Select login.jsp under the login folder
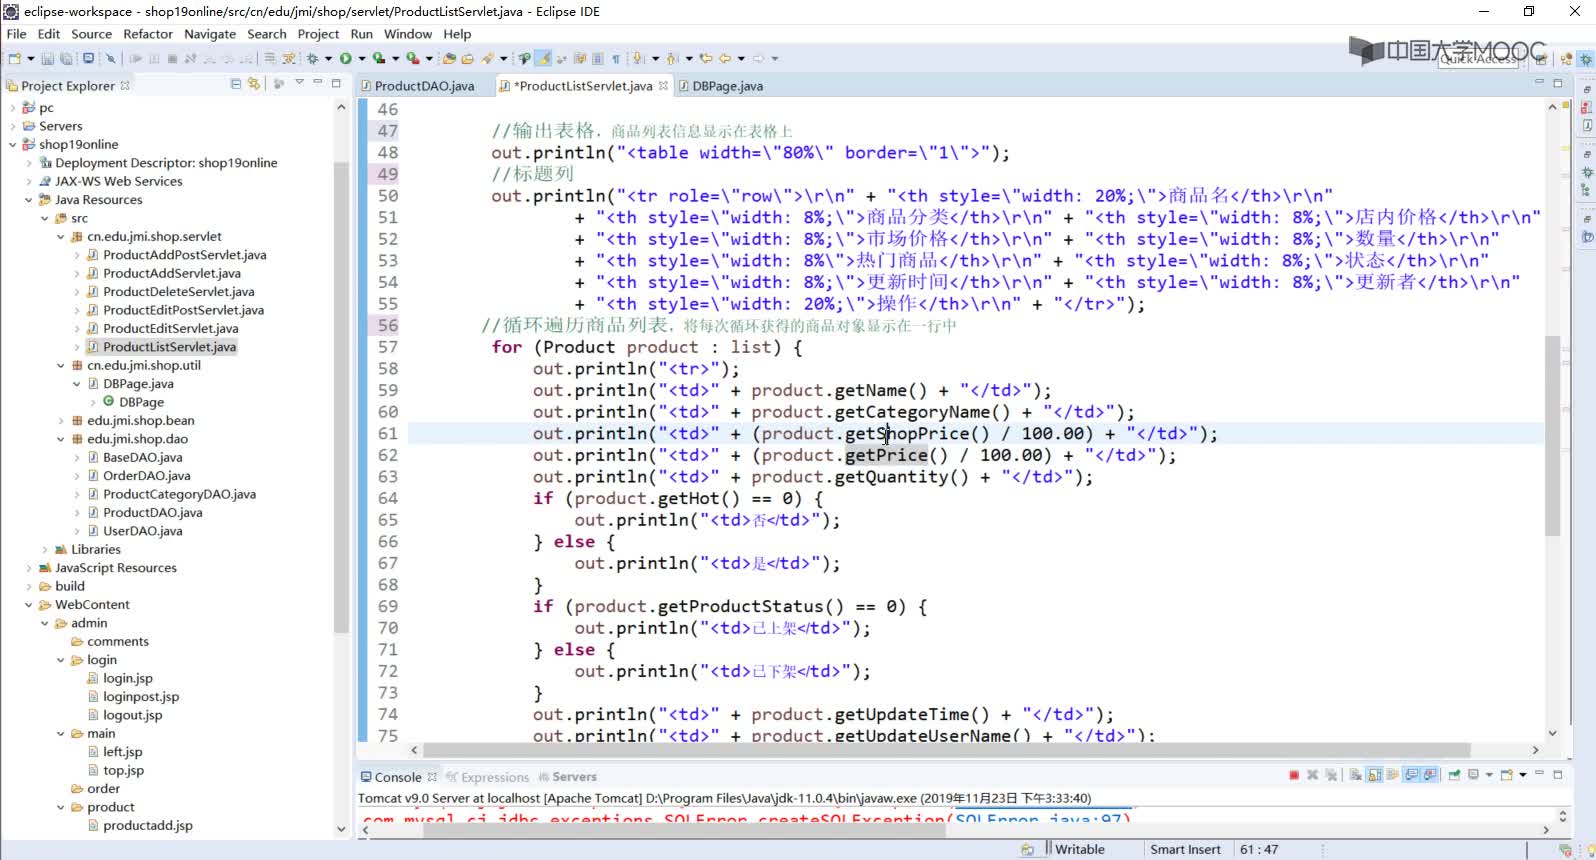Screen dimensions: 1596x860 click(x=128, y=678)
